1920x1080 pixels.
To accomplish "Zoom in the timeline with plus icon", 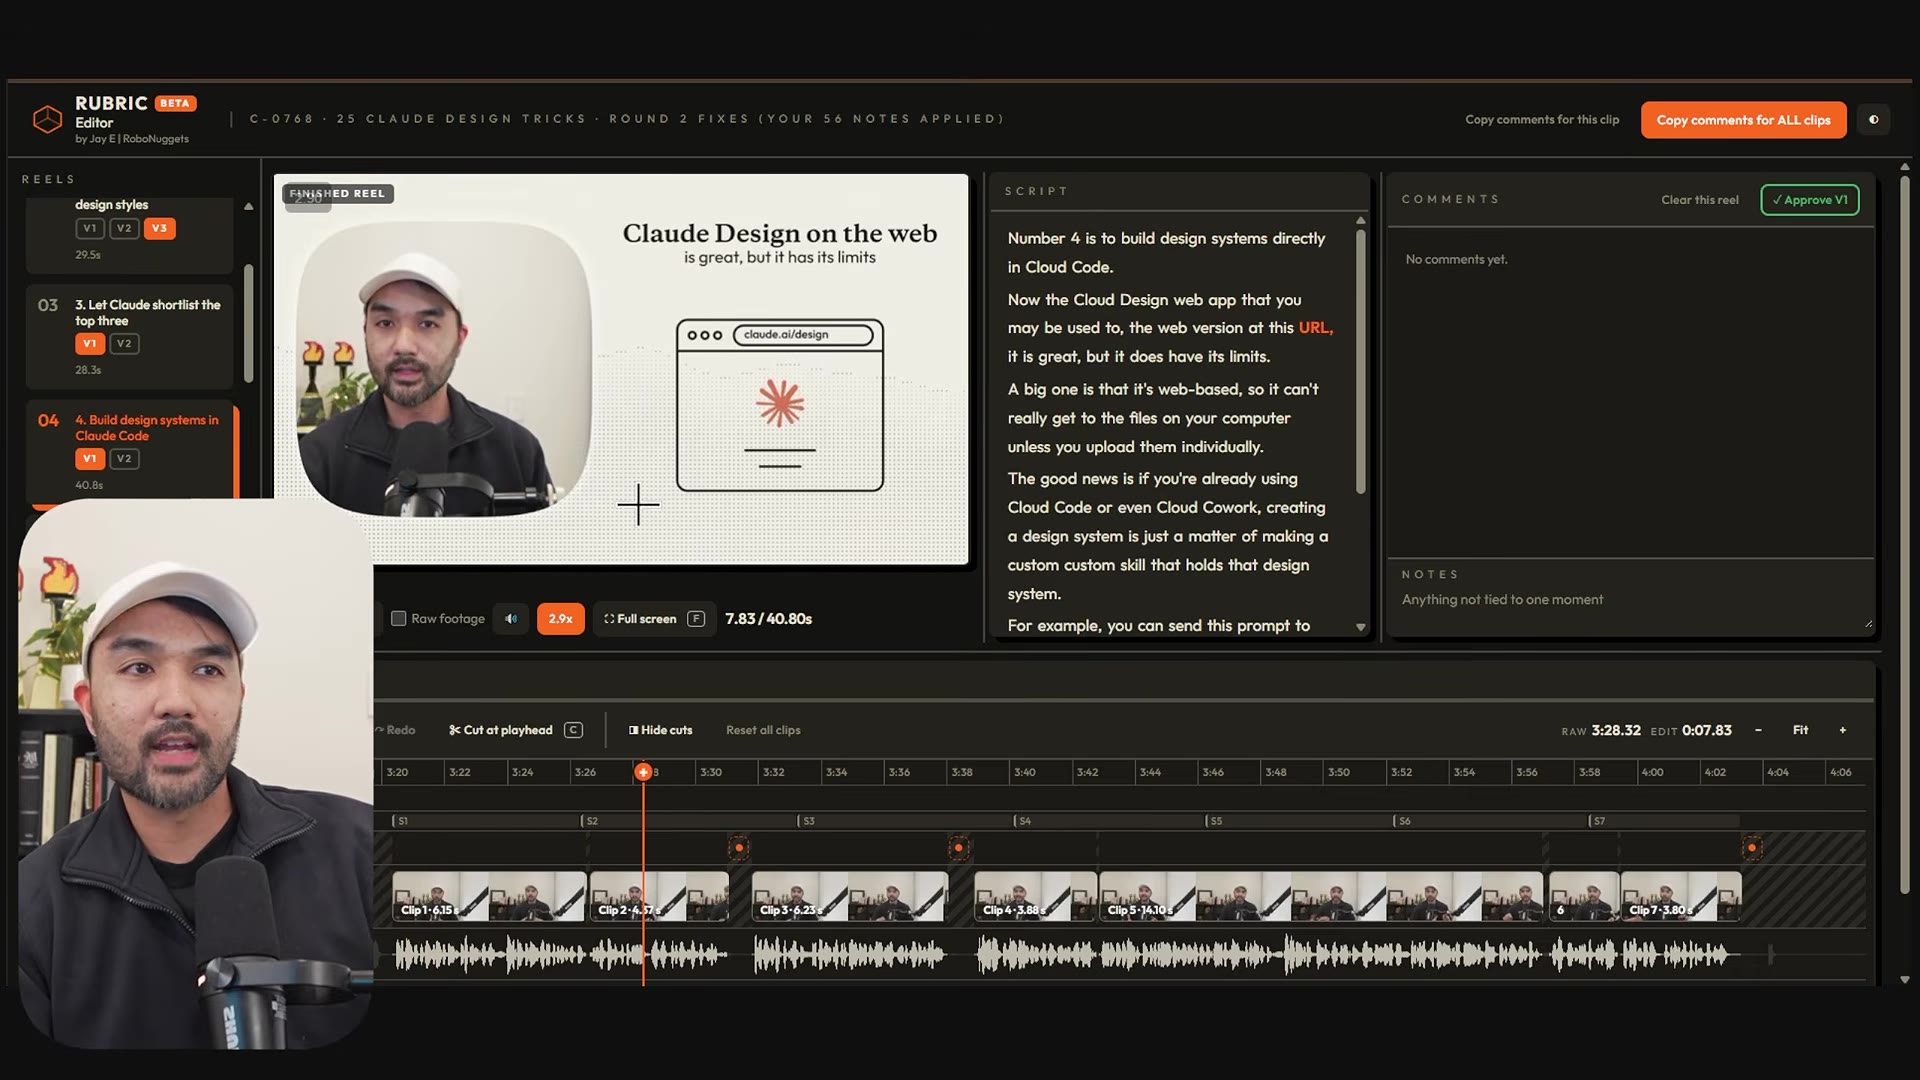I will click(x=1843, y=730).
